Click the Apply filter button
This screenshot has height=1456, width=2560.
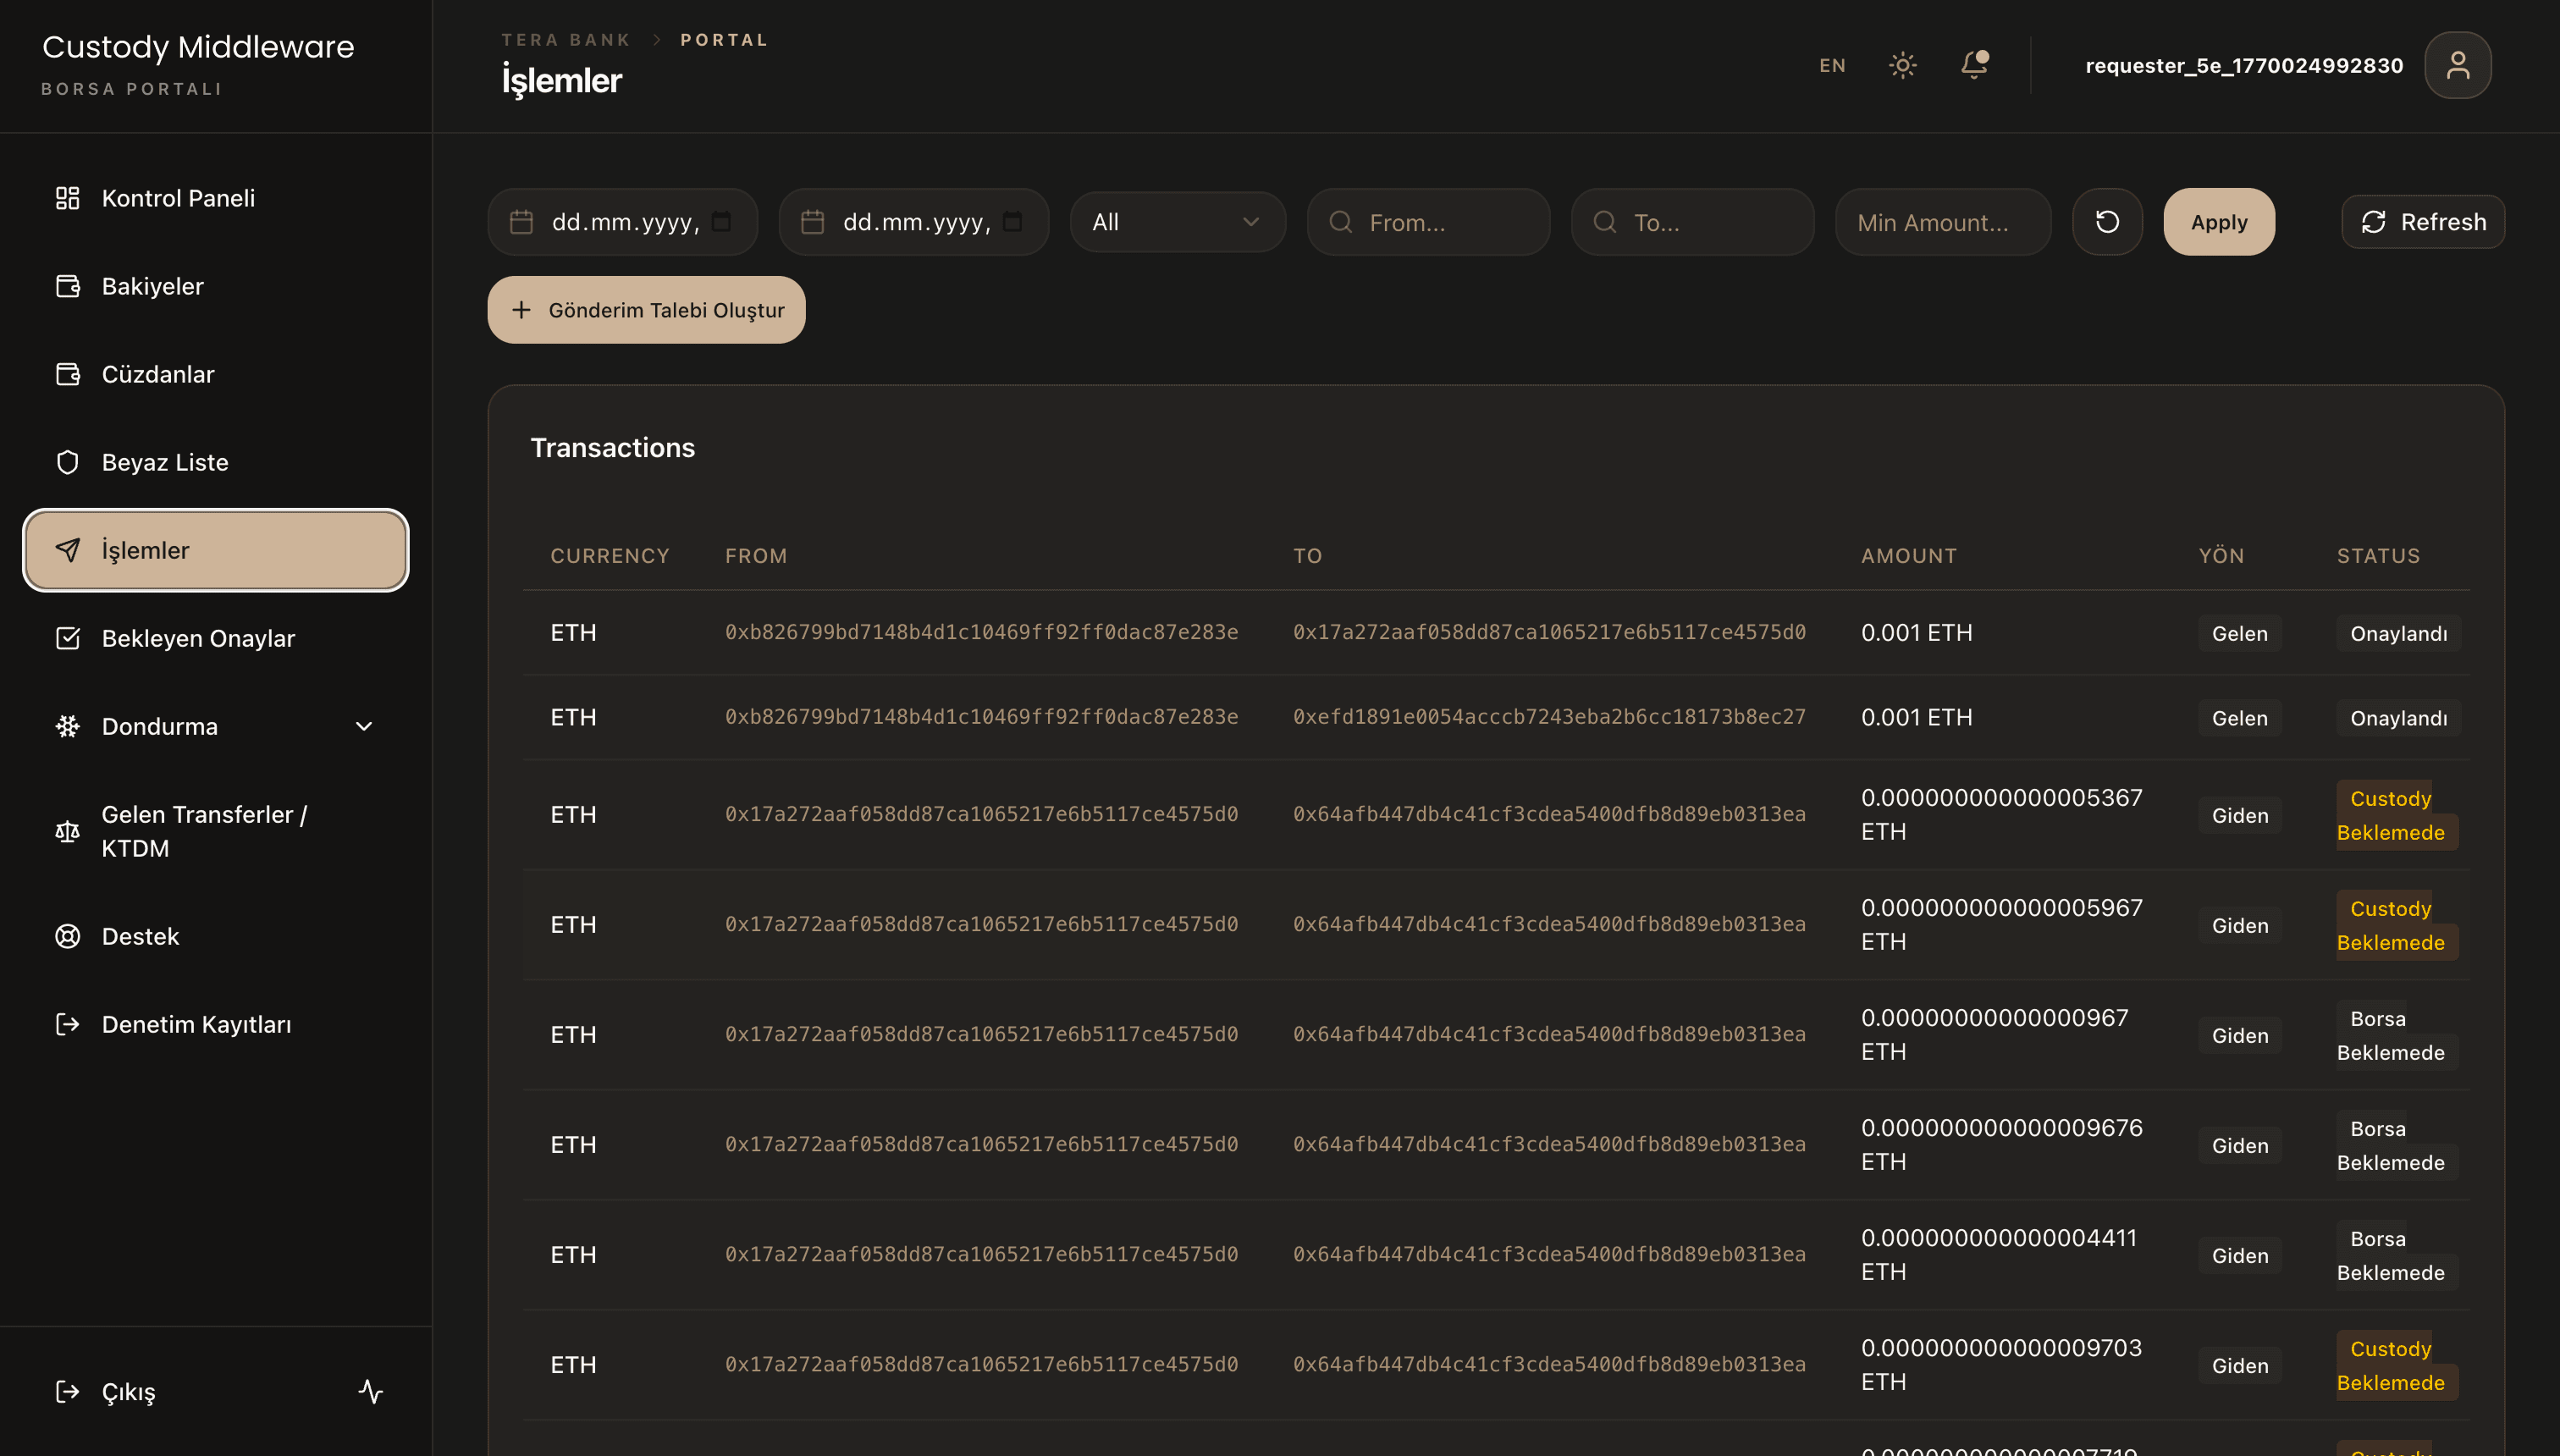coord(2219,222)
